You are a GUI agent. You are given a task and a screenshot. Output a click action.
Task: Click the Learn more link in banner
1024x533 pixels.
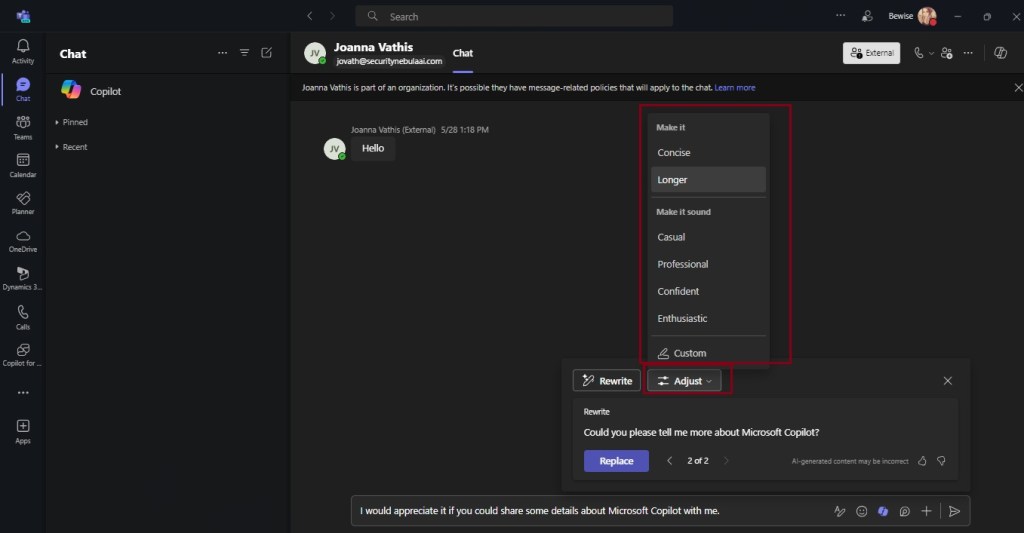(734, 88)
